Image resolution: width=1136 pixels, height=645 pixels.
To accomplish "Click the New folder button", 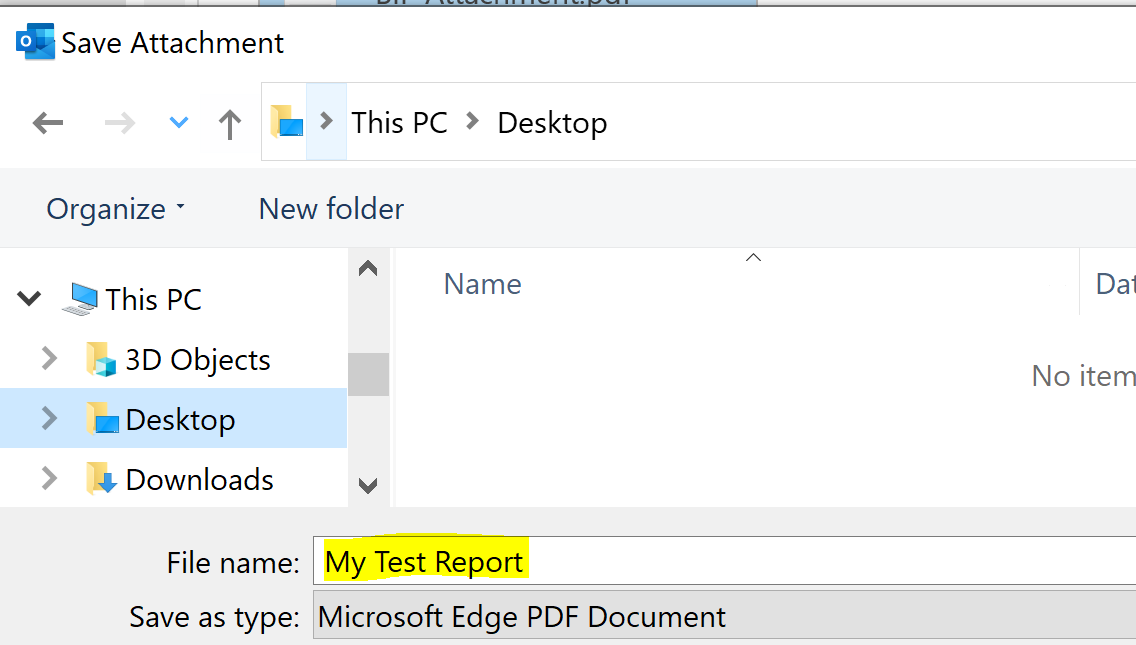I will (x=330, y=208).
